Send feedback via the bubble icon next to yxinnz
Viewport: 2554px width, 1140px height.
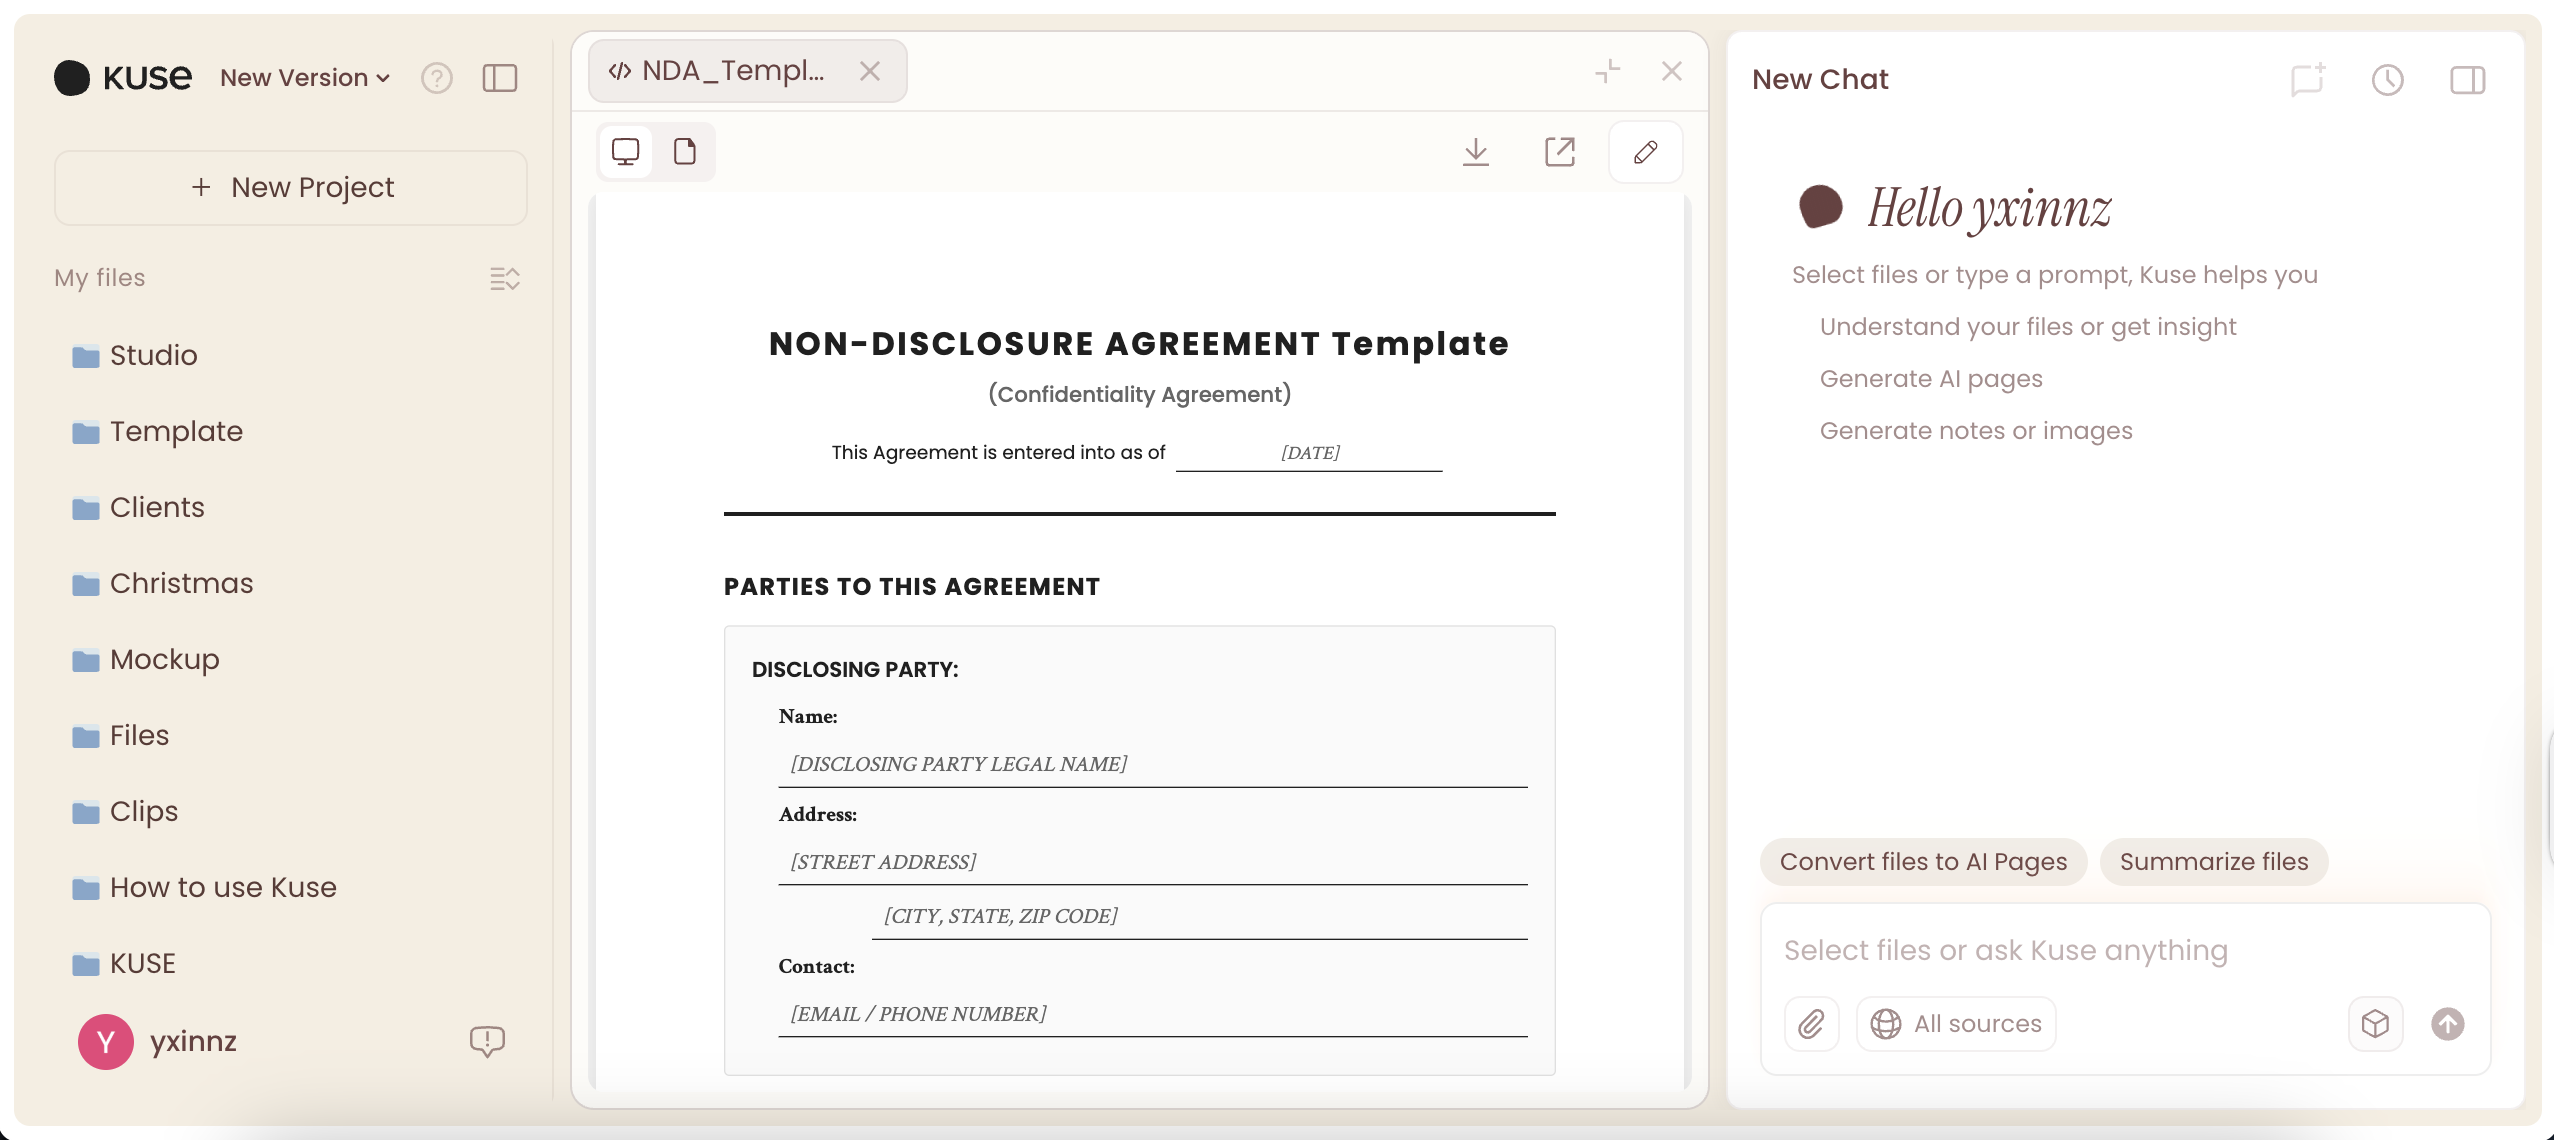488,1042
